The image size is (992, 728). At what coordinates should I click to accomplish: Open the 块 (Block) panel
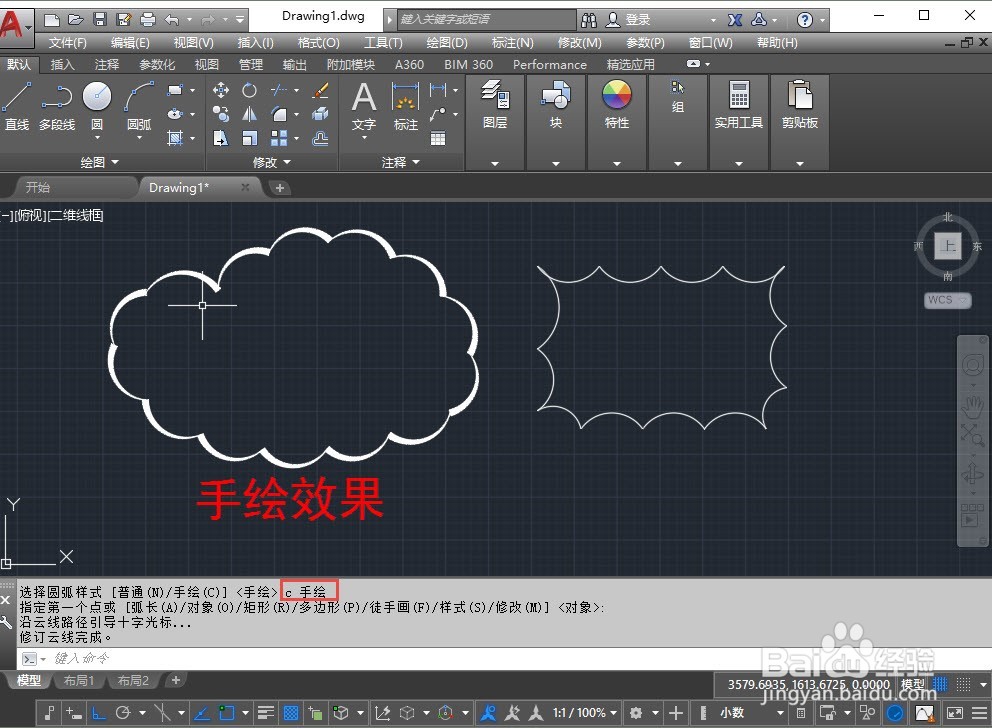(x=555, y=104)
